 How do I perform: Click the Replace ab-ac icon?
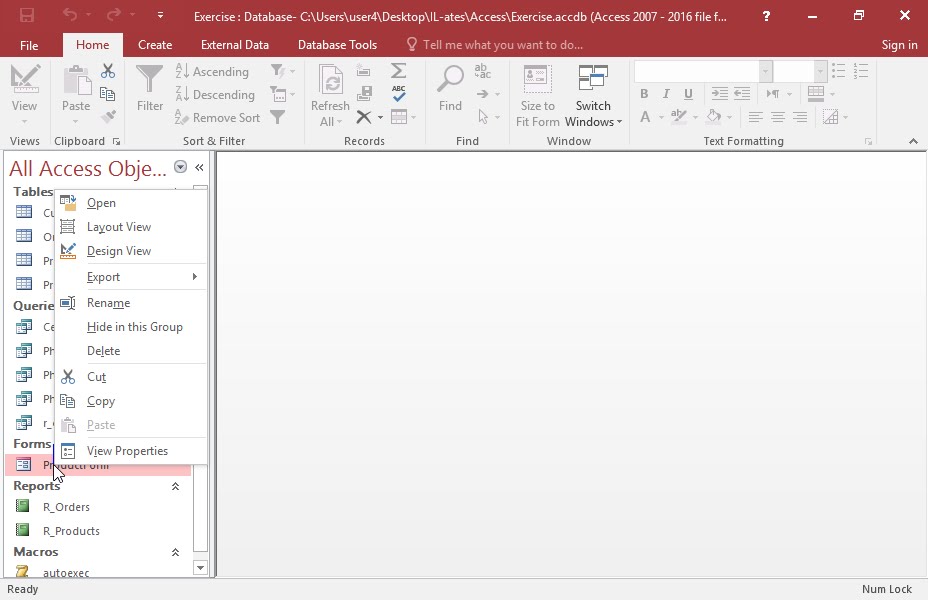[x=483, y=71]
